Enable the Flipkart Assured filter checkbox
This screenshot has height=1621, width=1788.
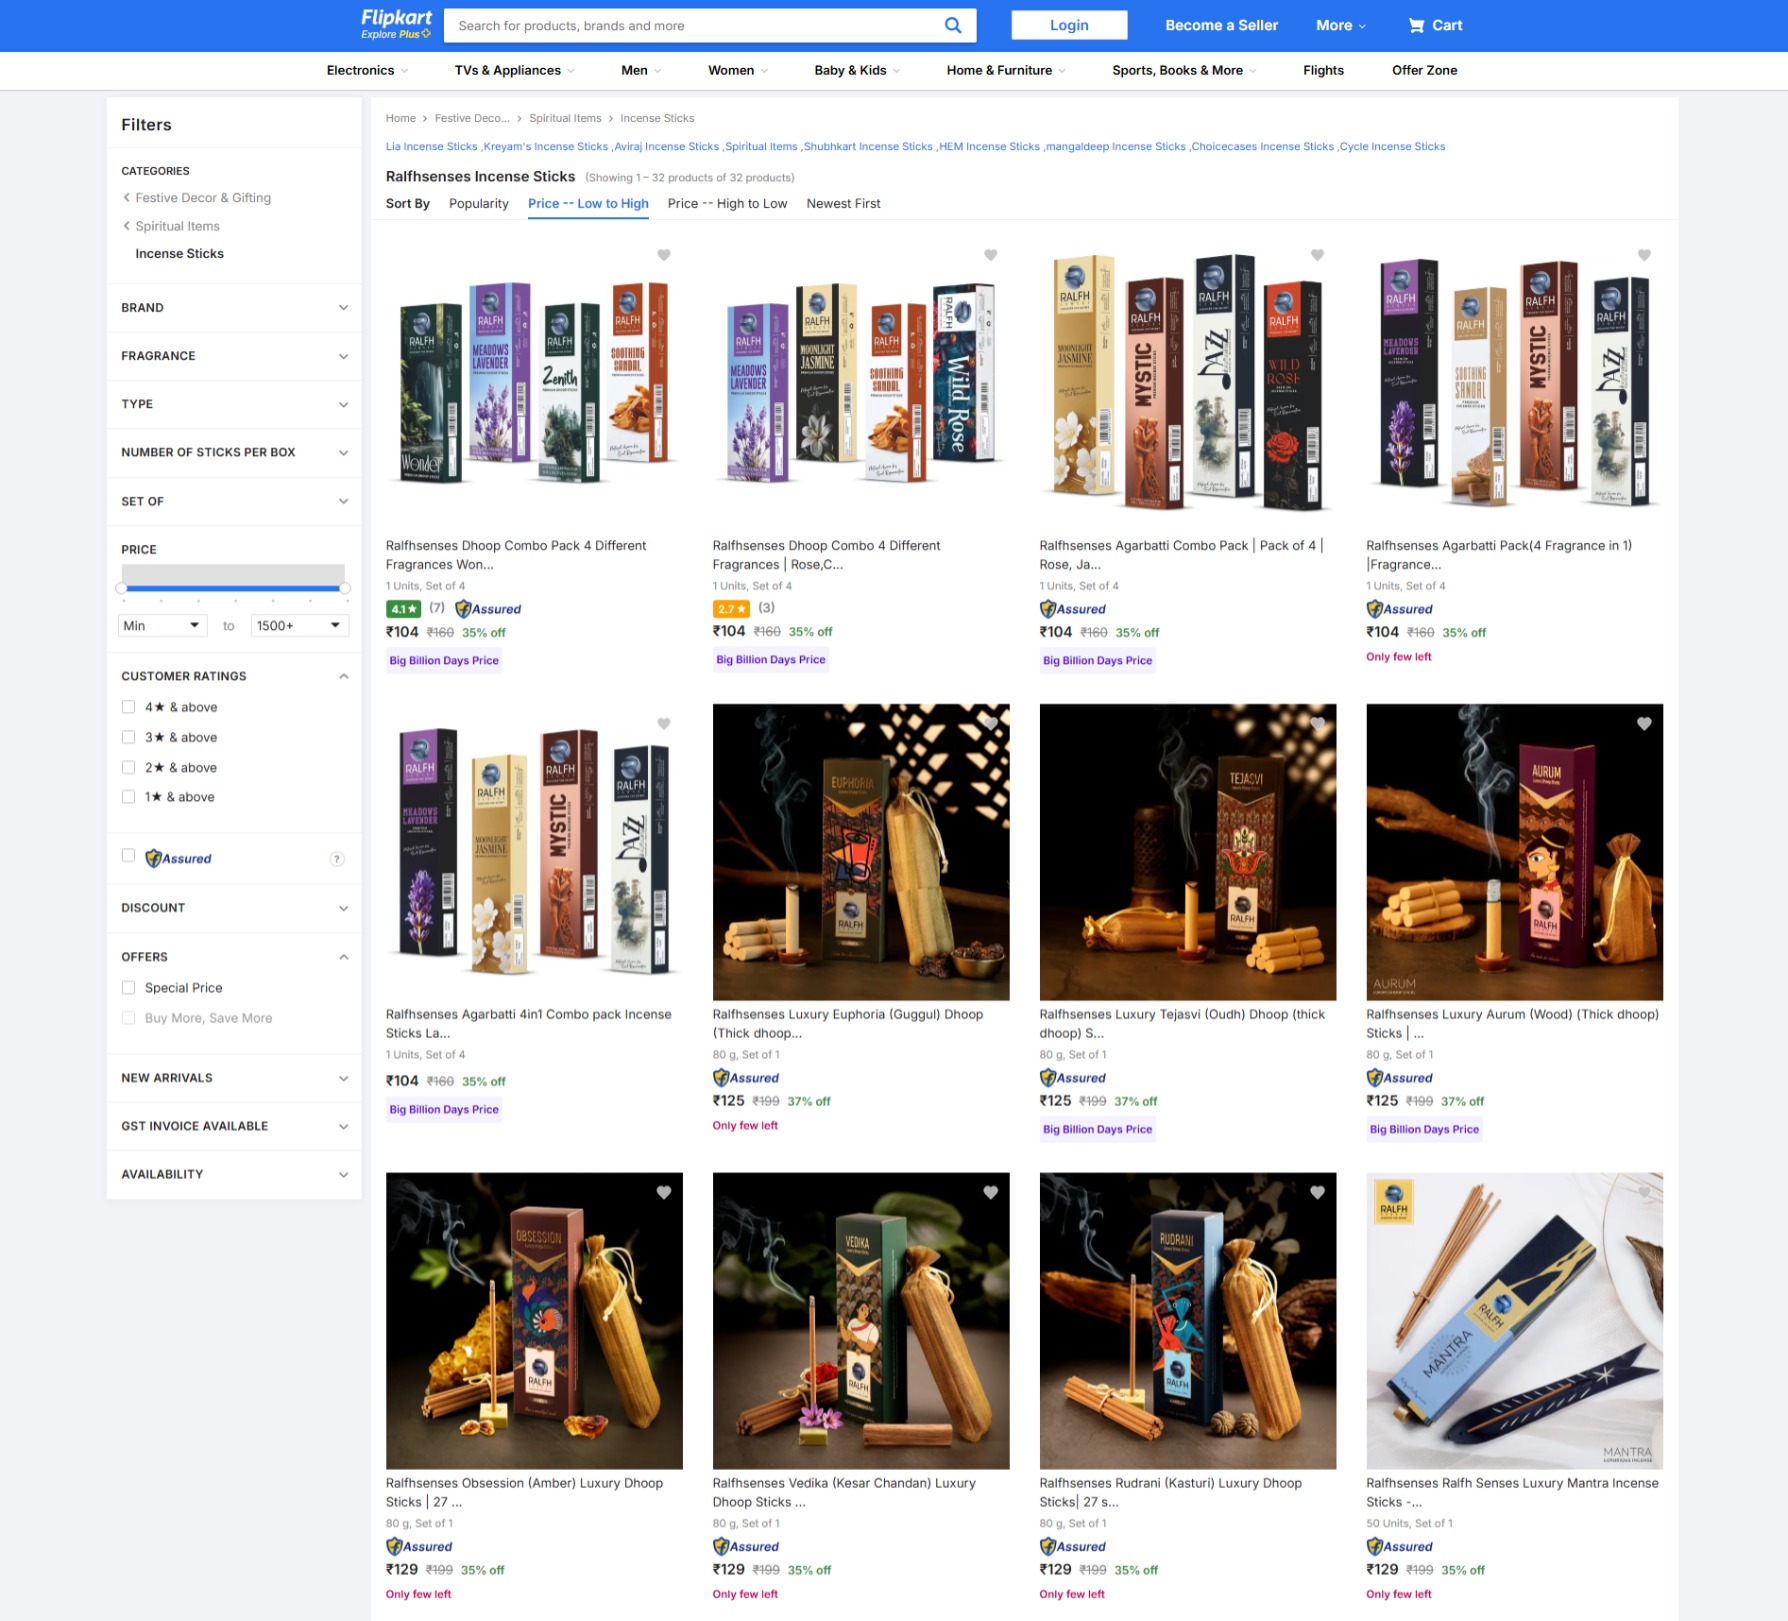click(128, 855)
